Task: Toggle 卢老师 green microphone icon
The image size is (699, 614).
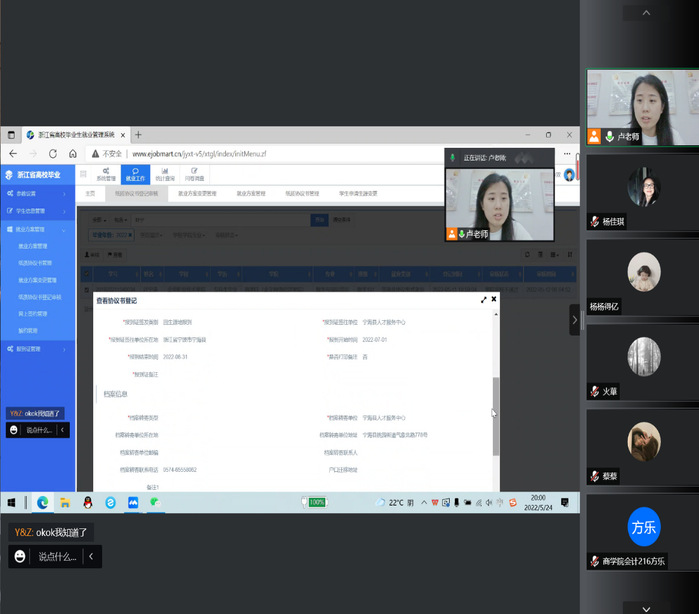Action: (x=609, y=136)
